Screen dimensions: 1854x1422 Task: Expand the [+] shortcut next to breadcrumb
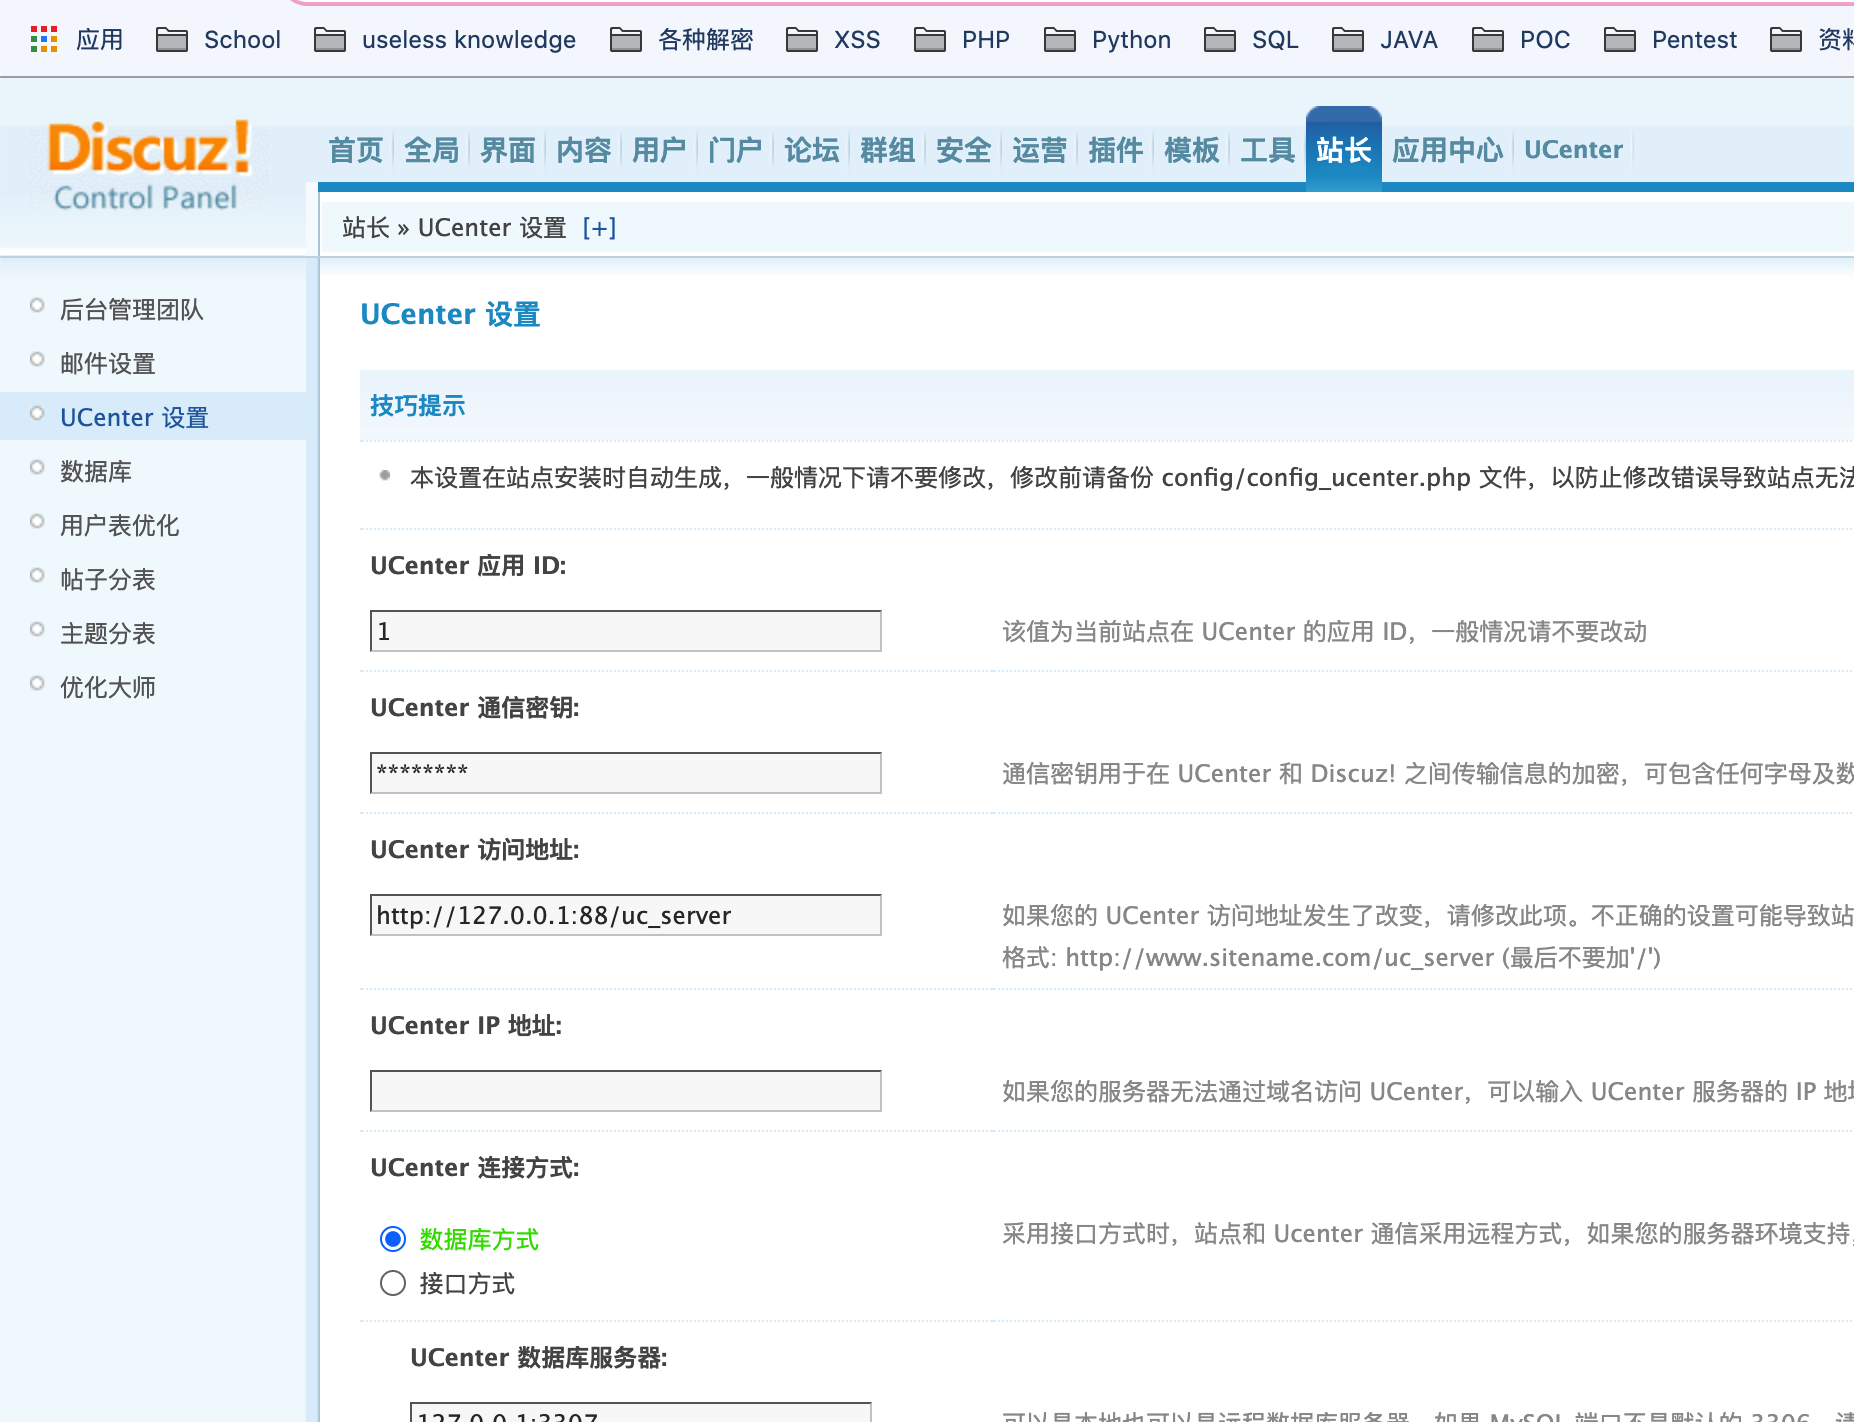(599, 228)
